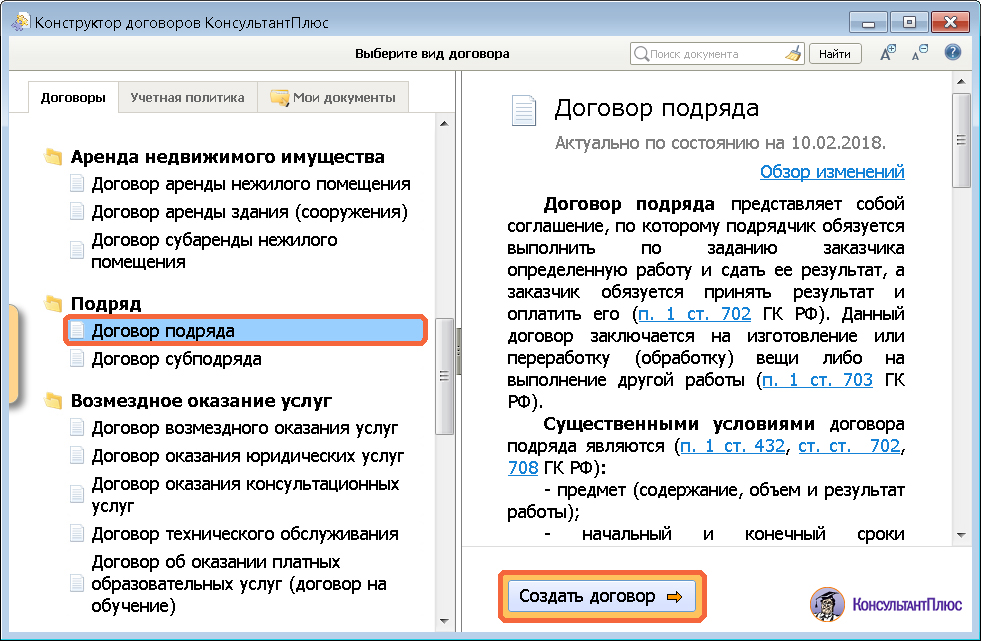The height and width of the screenshot is (641, 981).
Task: Select Договор возмездного оказания услуг
Action: (x=245, y=428)
